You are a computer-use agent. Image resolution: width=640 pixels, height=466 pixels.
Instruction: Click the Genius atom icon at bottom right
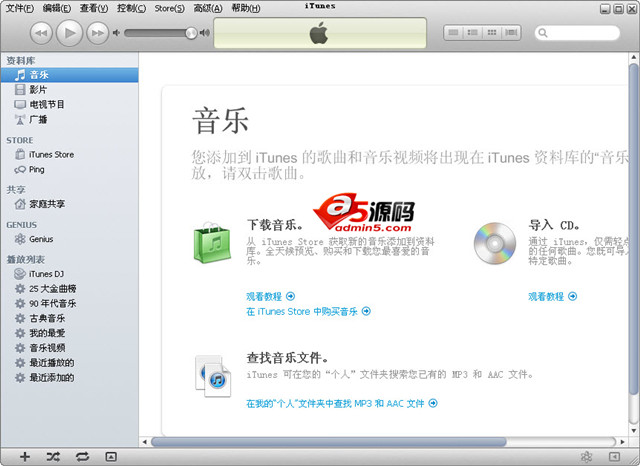pos(586,456)
